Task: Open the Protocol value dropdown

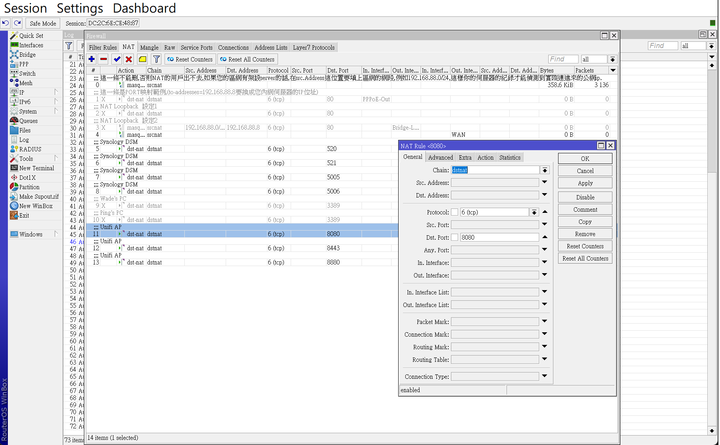Action: (x=534, y=212)
